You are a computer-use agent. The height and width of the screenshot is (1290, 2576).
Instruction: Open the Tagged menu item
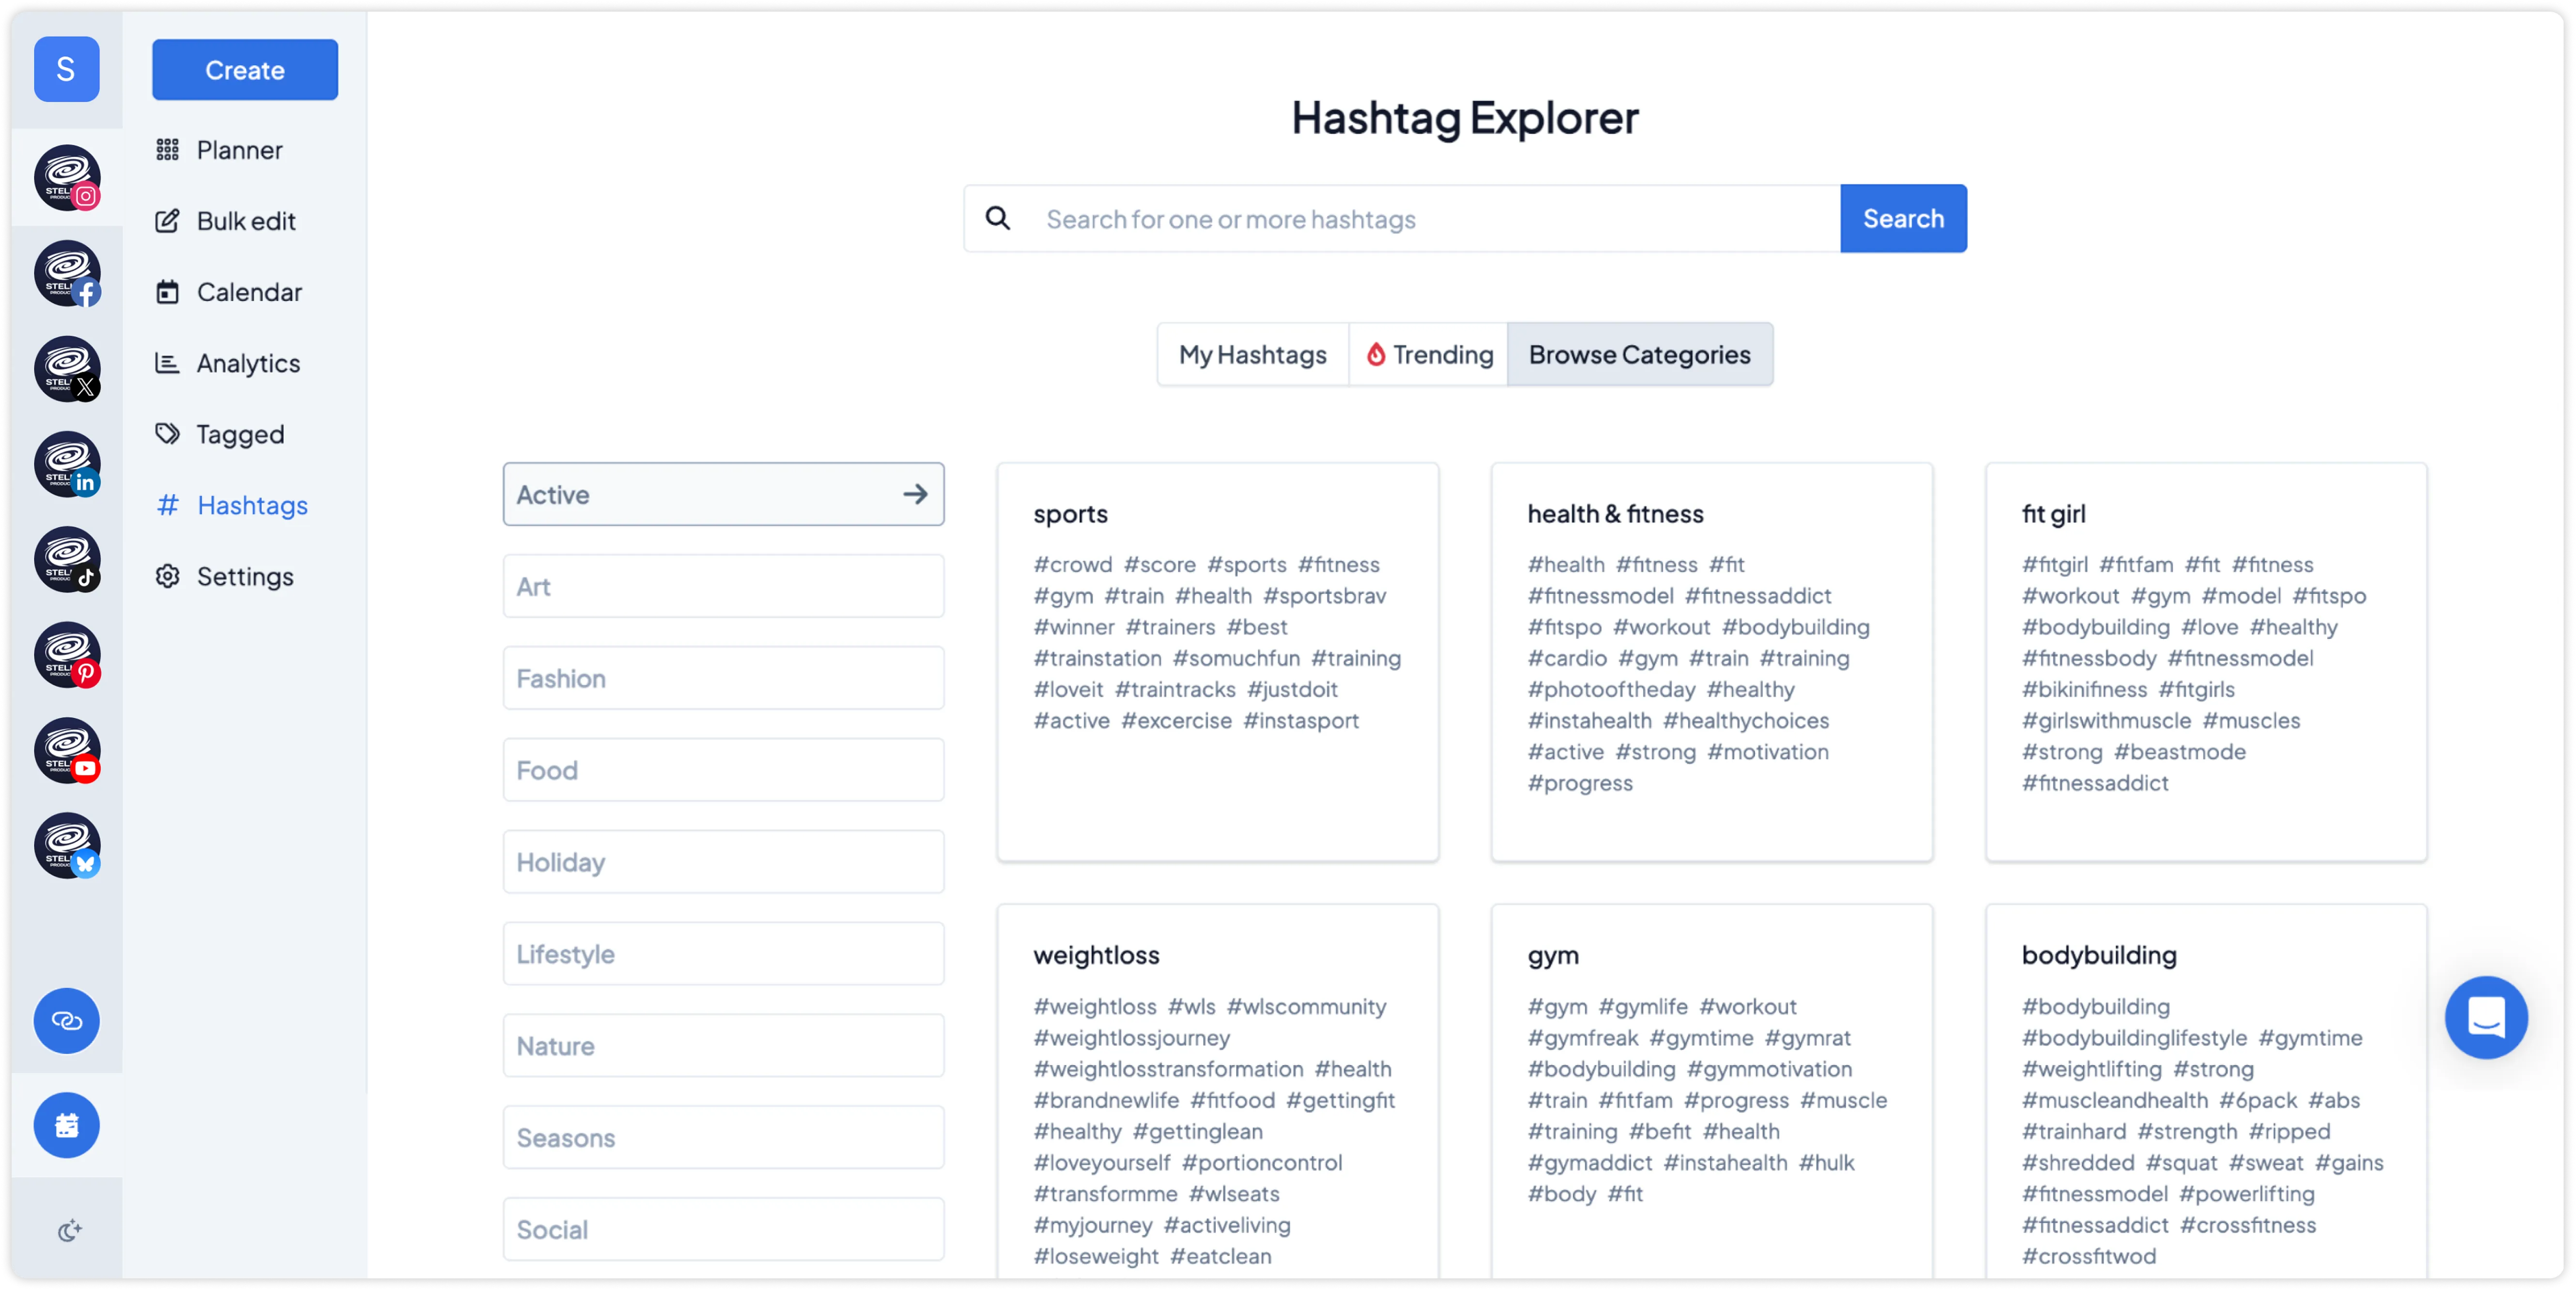point(240,434)
